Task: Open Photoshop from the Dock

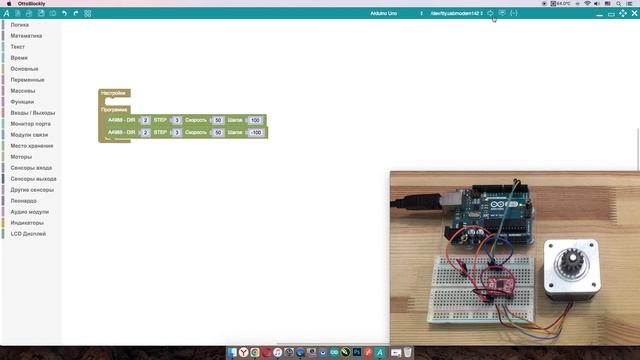Action: [357, 352]
